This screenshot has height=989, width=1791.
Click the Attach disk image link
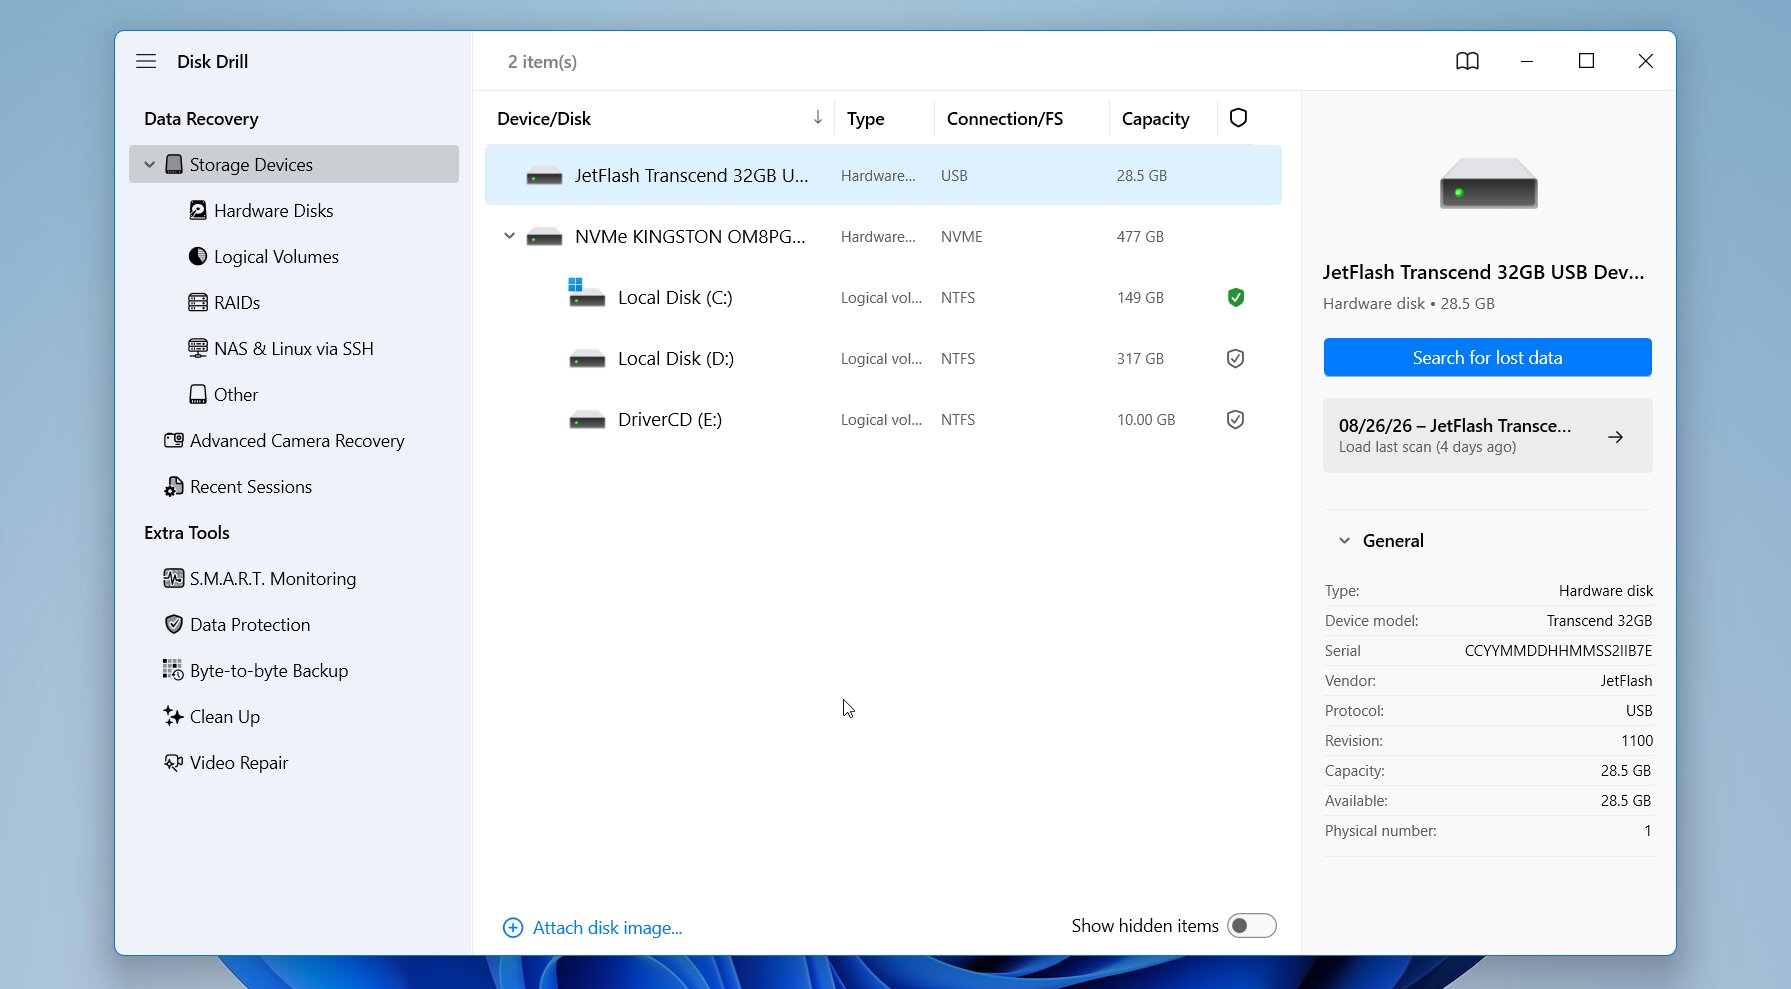pyautogui.click(x=607, y=927)
